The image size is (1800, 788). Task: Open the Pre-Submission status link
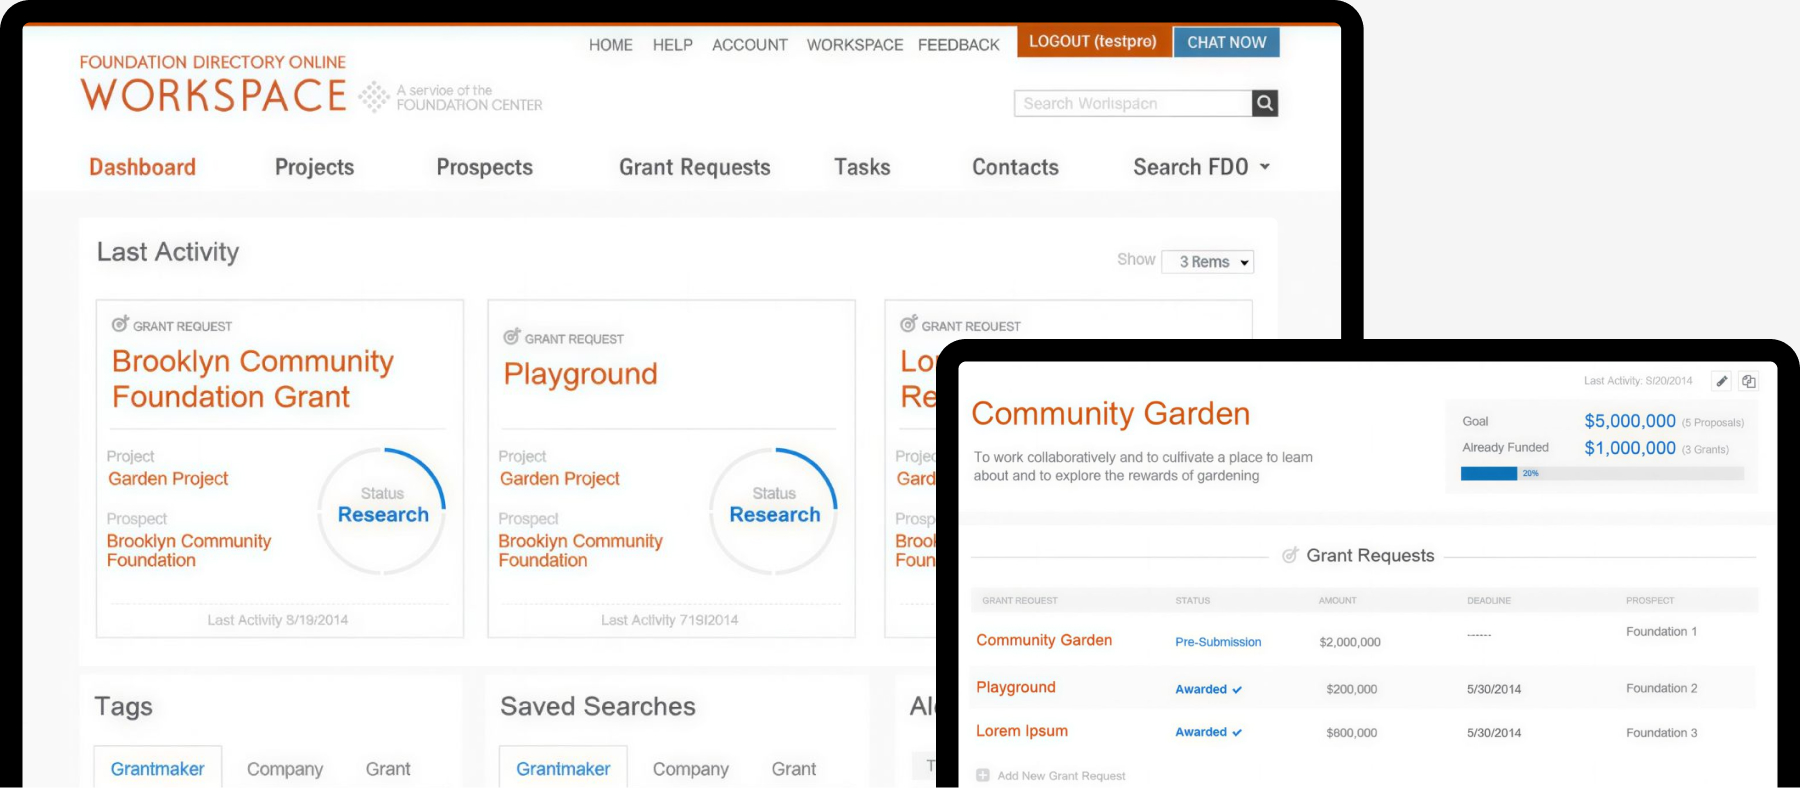point(1218,642)
